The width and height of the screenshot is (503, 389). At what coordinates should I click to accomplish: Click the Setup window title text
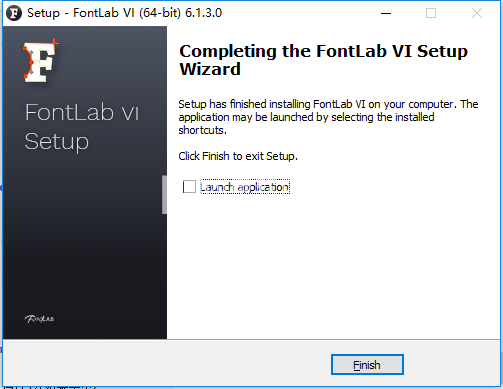(x=124, y=13)
